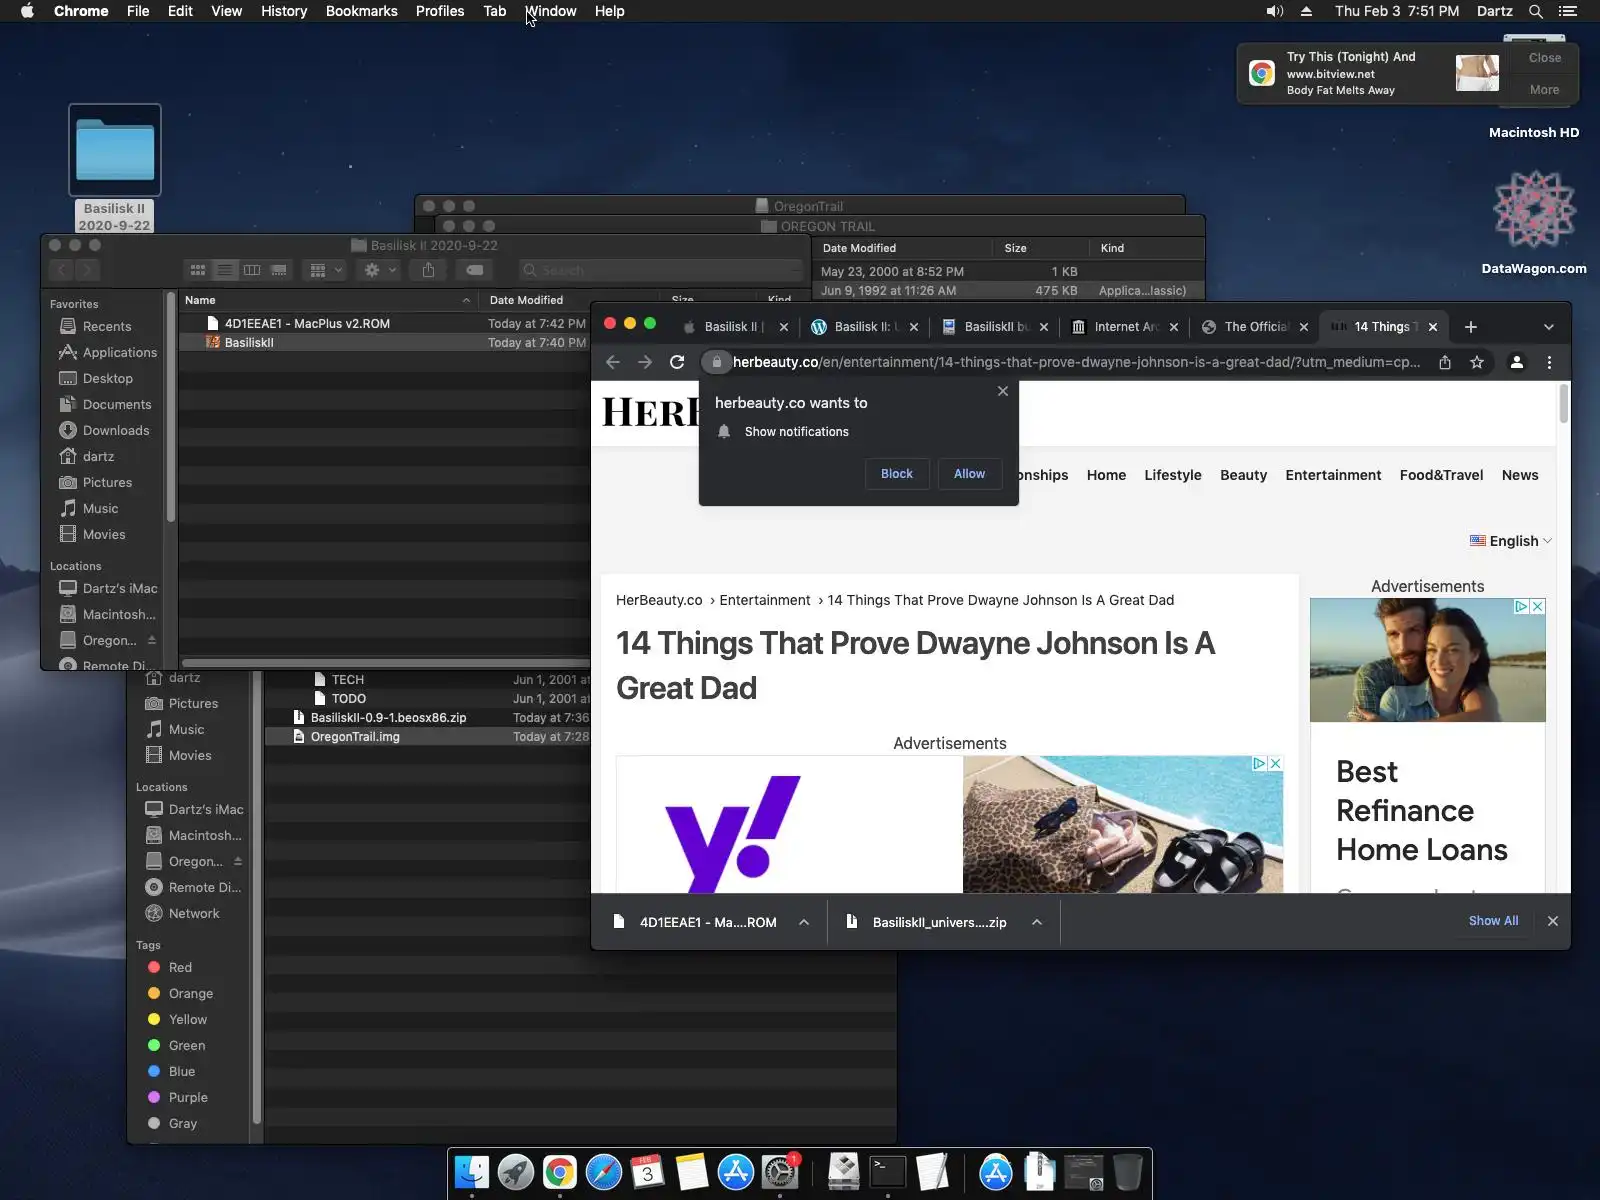This screenshot has height=1200, width=1600.
Task: Open the Profiles menu
Action: click(x=440, y=11)
